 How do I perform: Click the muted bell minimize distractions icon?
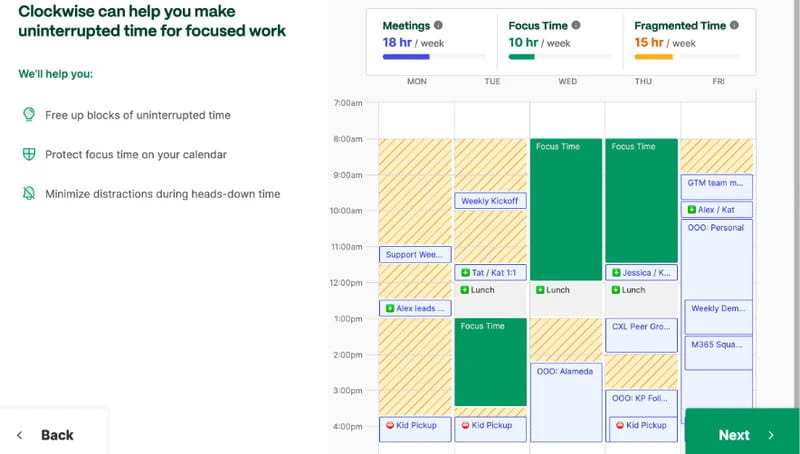tap(29, 193)
